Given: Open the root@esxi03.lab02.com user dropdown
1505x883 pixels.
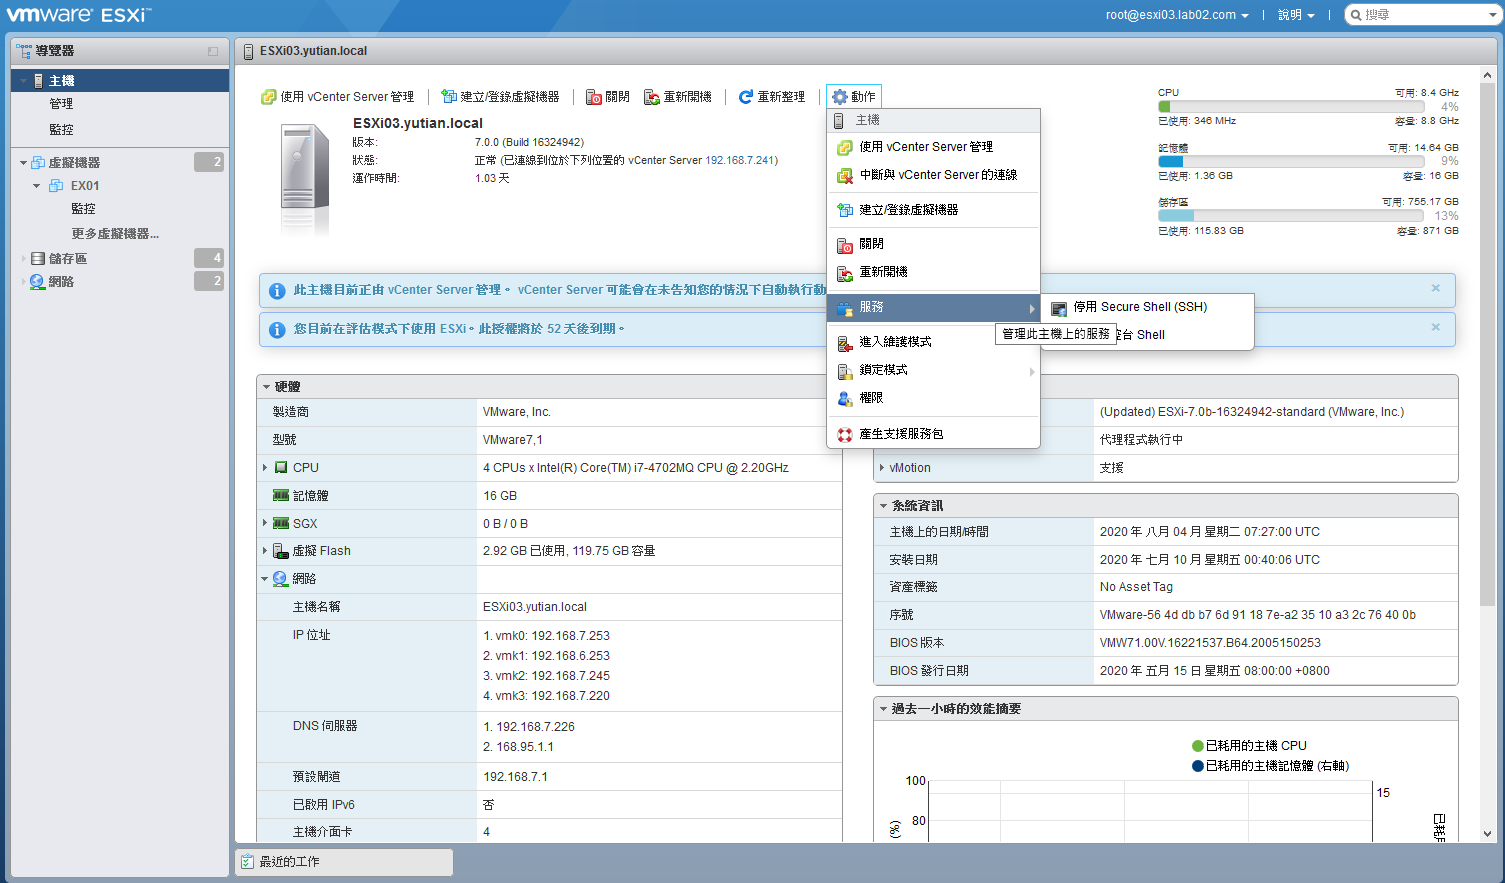Looking at the screenshot, I should point(1177,15).
